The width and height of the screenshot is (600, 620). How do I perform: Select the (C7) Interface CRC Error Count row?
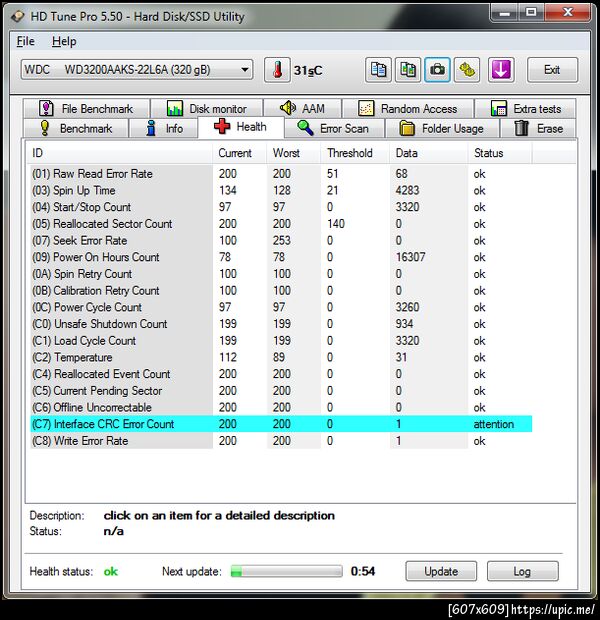281,424
